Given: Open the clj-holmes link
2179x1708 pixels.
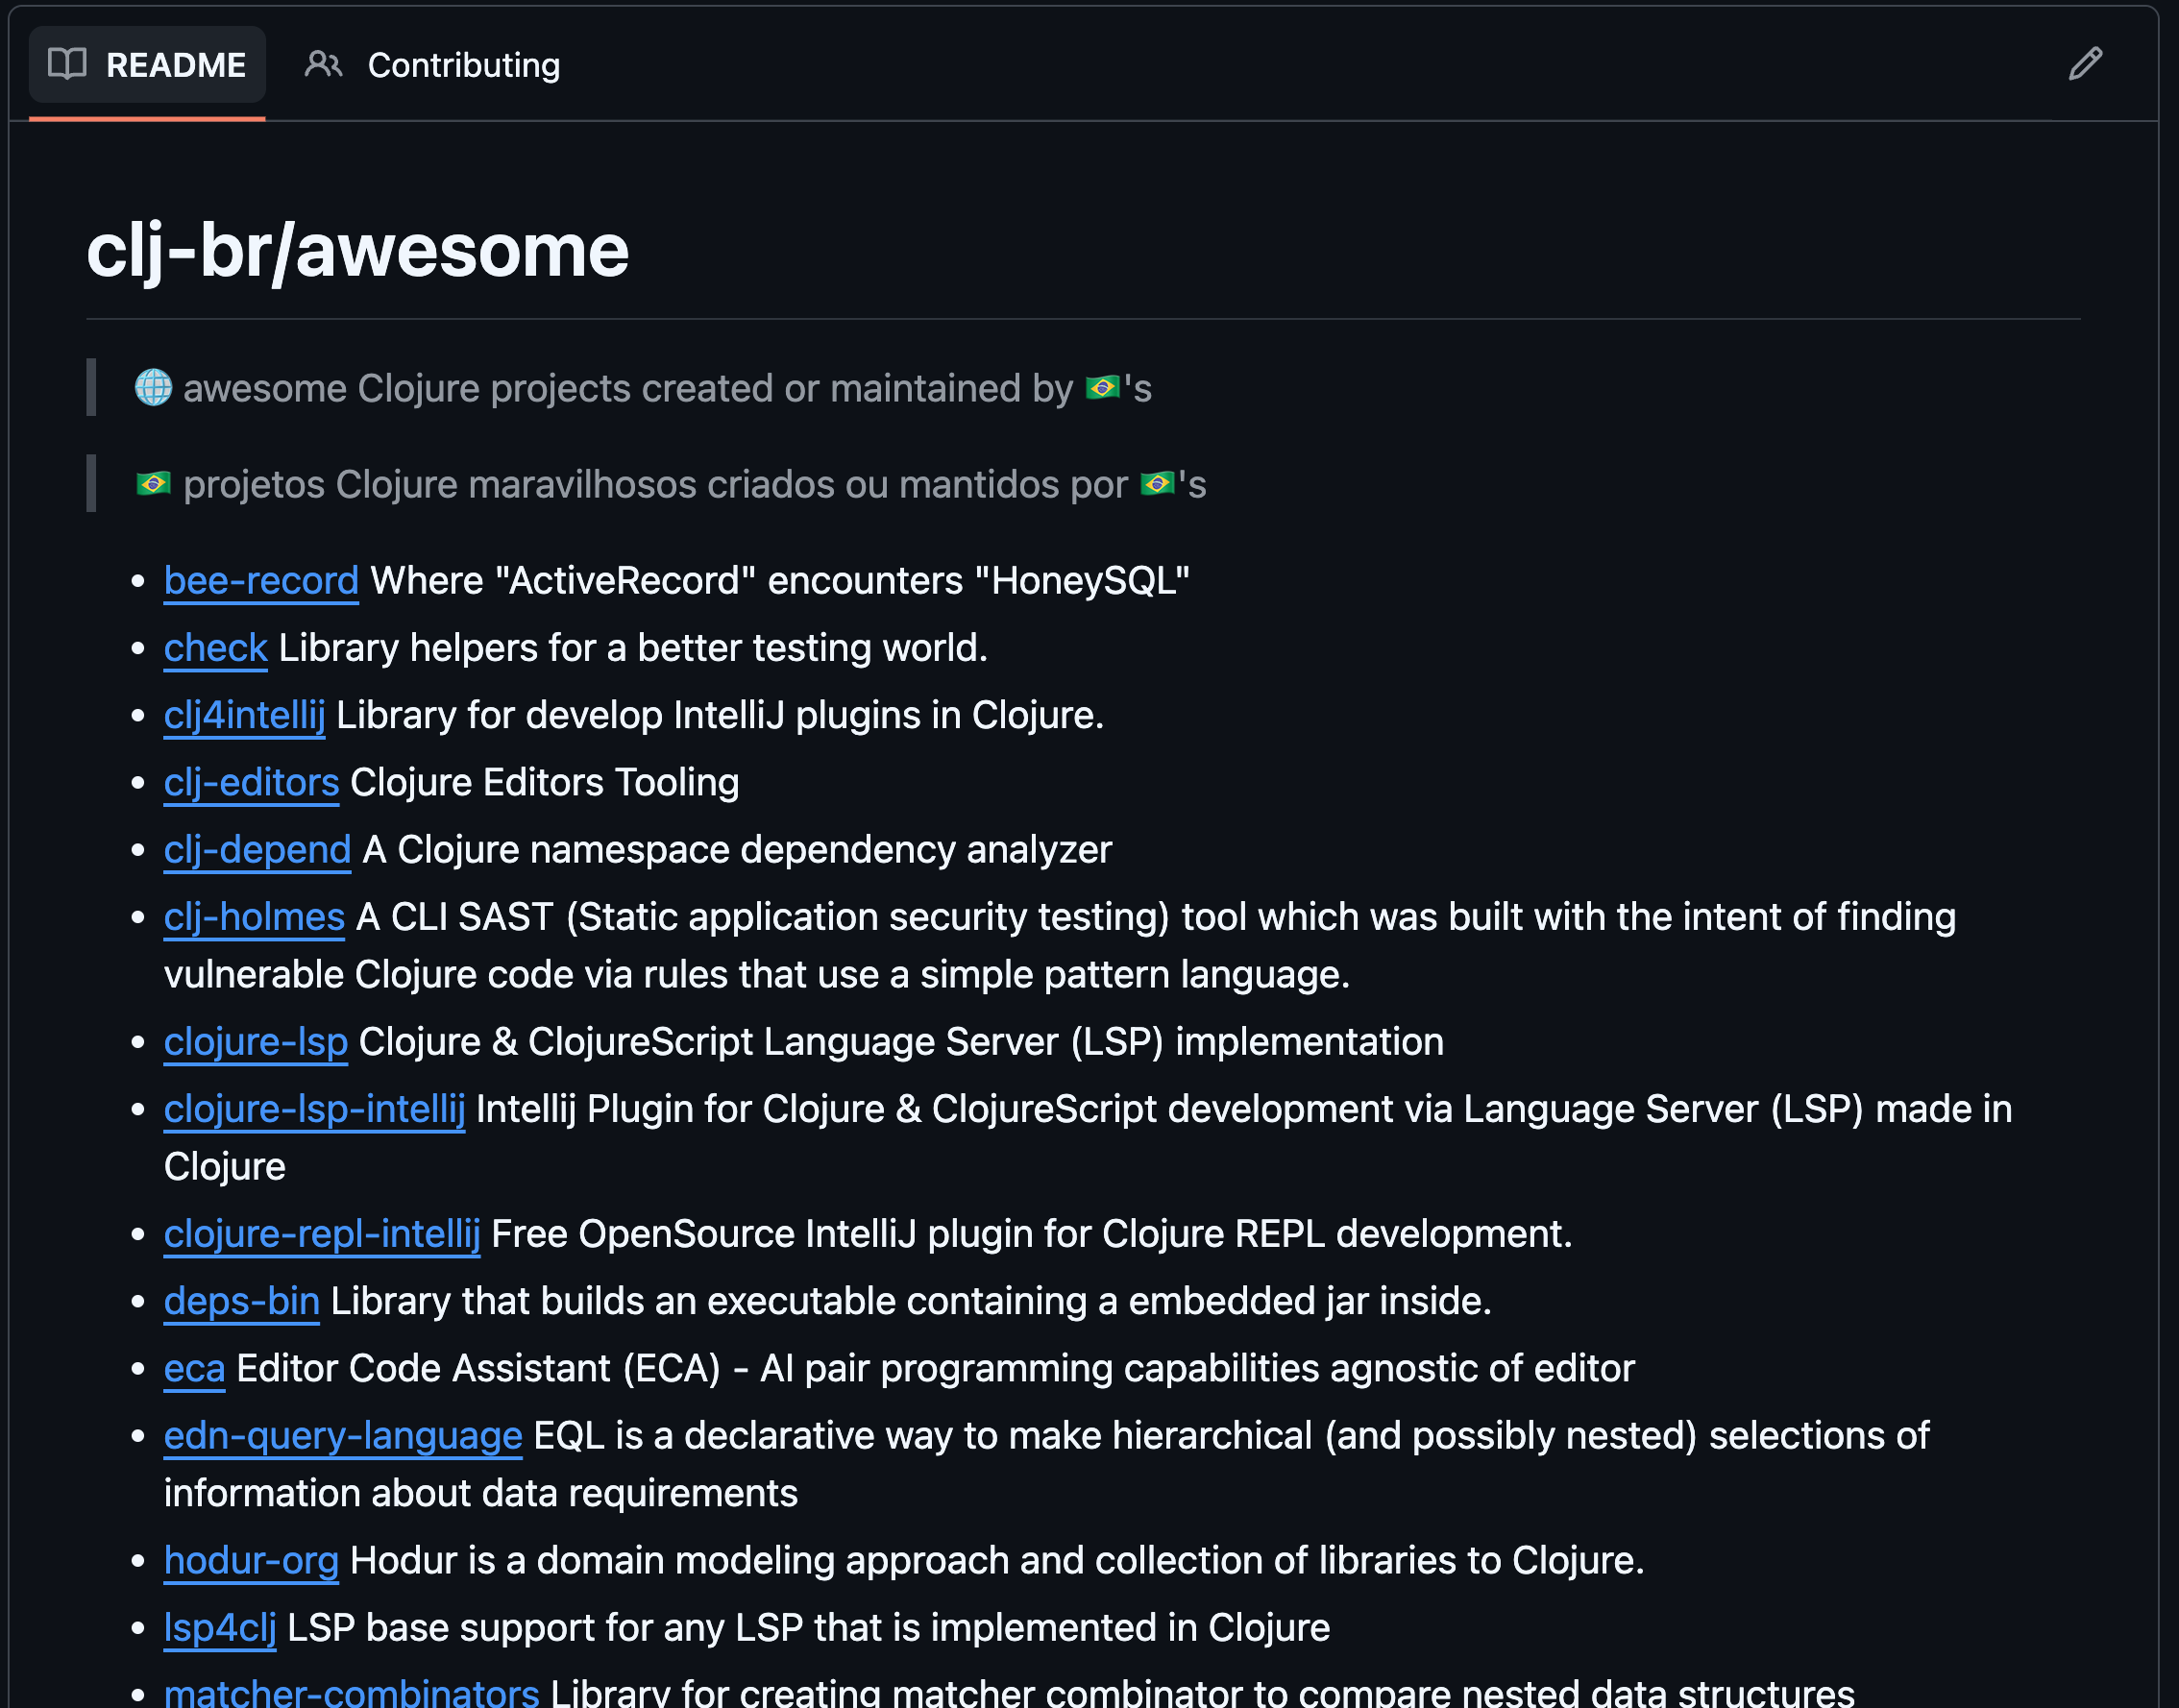Looking at the screenshot, I should coord(254,917).
